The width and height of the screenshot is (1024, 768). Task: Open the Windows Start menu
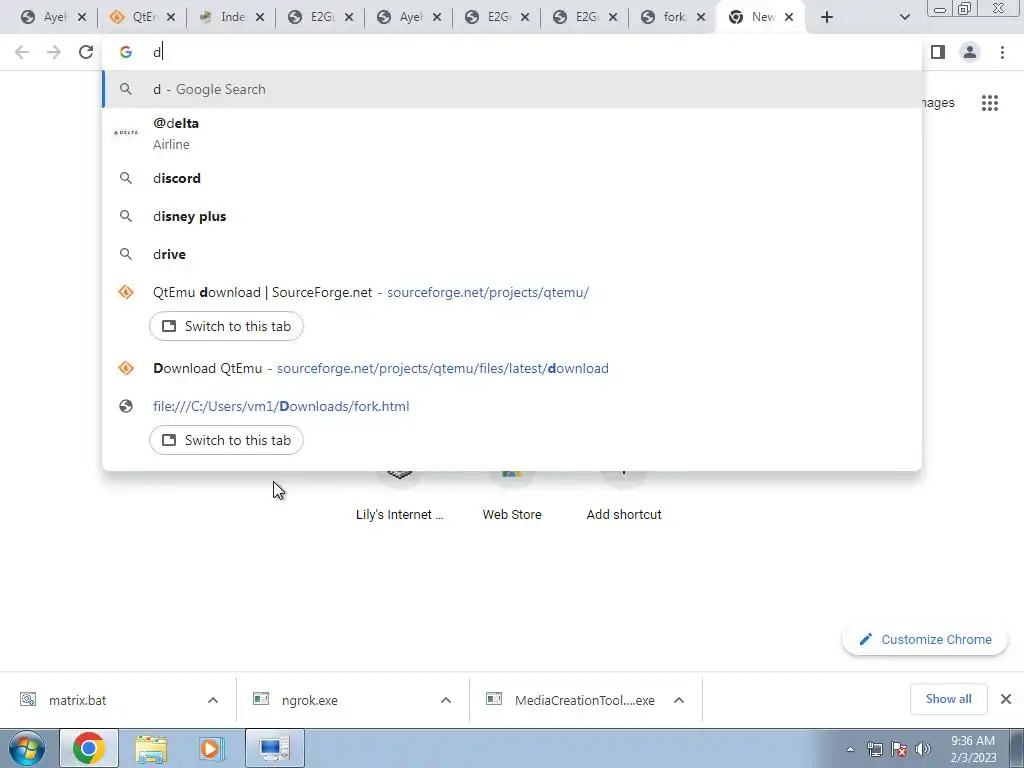(27, 748)
